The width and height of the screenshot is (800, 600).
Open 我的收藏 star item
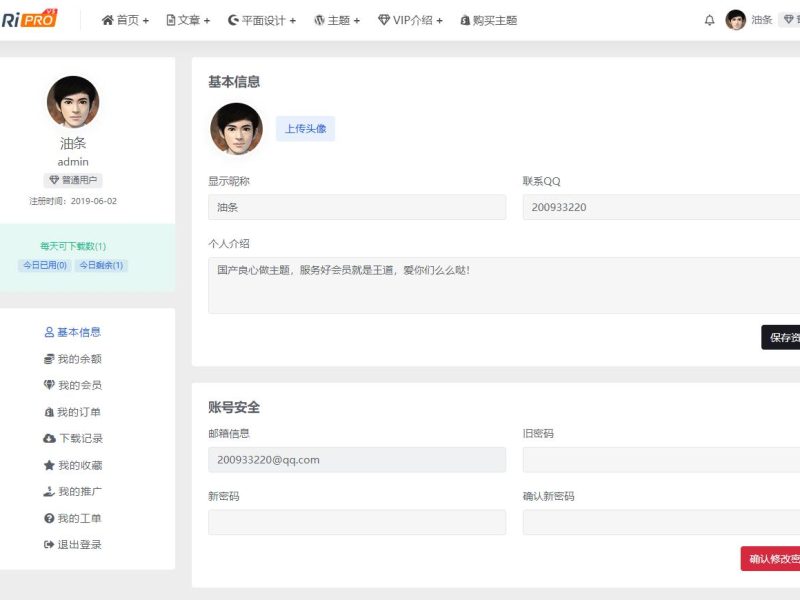tap(73, 465)
